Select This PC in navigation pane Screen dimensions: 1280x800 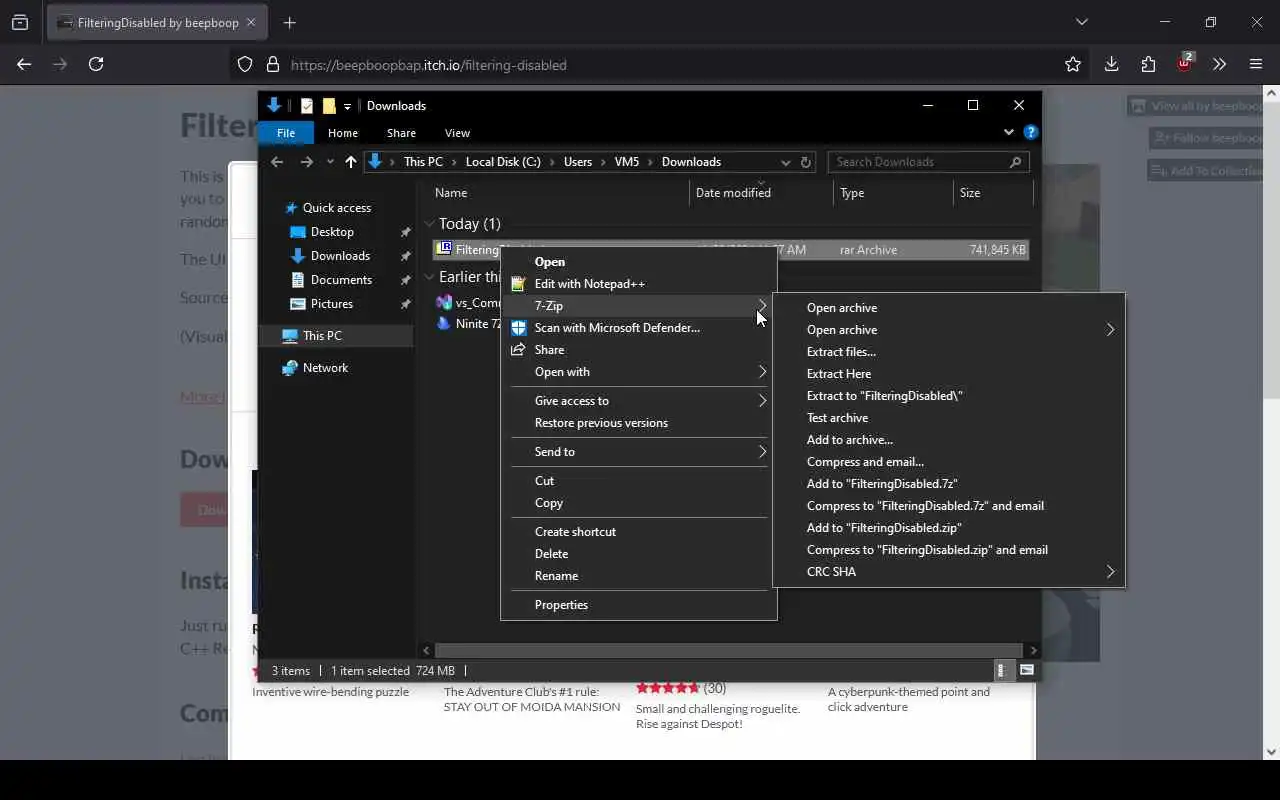[x=322, y=336]
